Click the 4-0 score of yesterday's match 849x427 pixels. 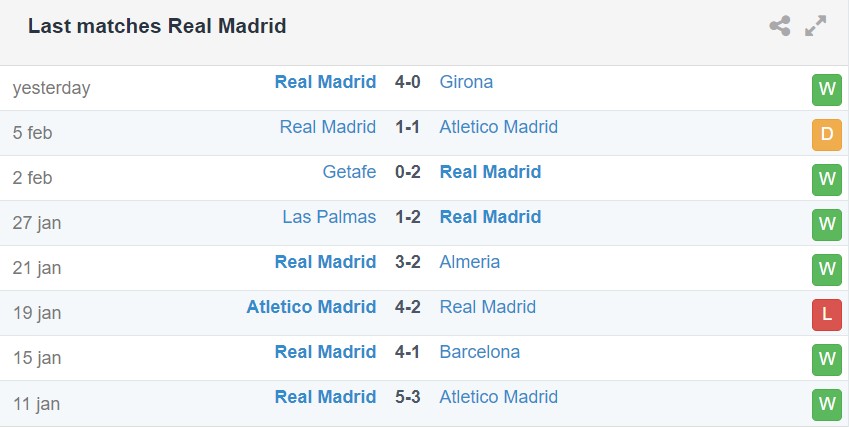pyautogui.click(x=408, y=82)
